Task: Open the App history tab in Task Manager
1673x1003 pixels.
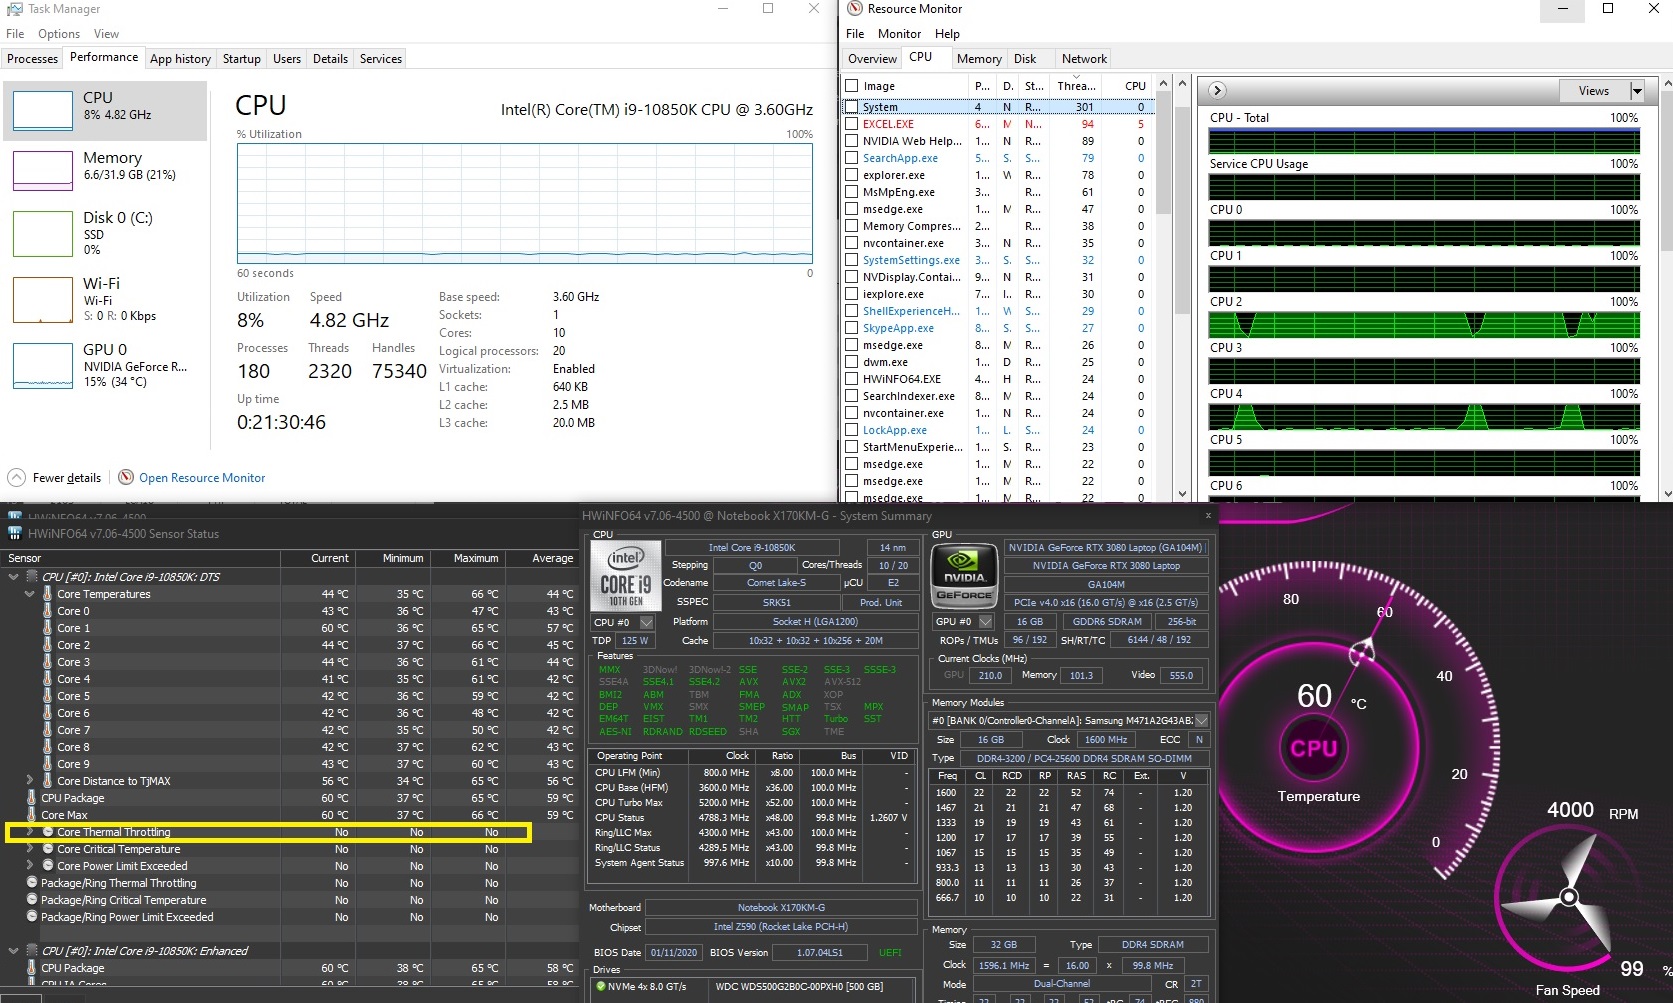Action: pyautogui.click(x=180, y=59)
